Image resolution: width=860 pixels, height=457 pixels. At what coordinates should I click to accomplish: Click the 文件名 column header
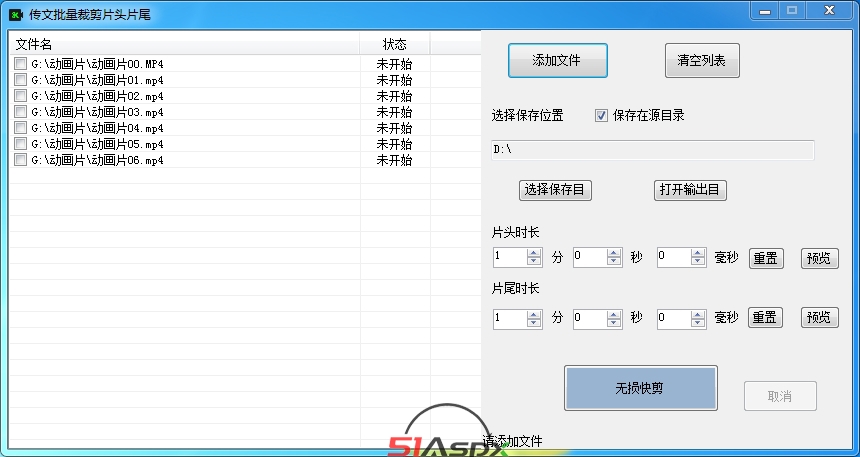click(x=184, y=44)
